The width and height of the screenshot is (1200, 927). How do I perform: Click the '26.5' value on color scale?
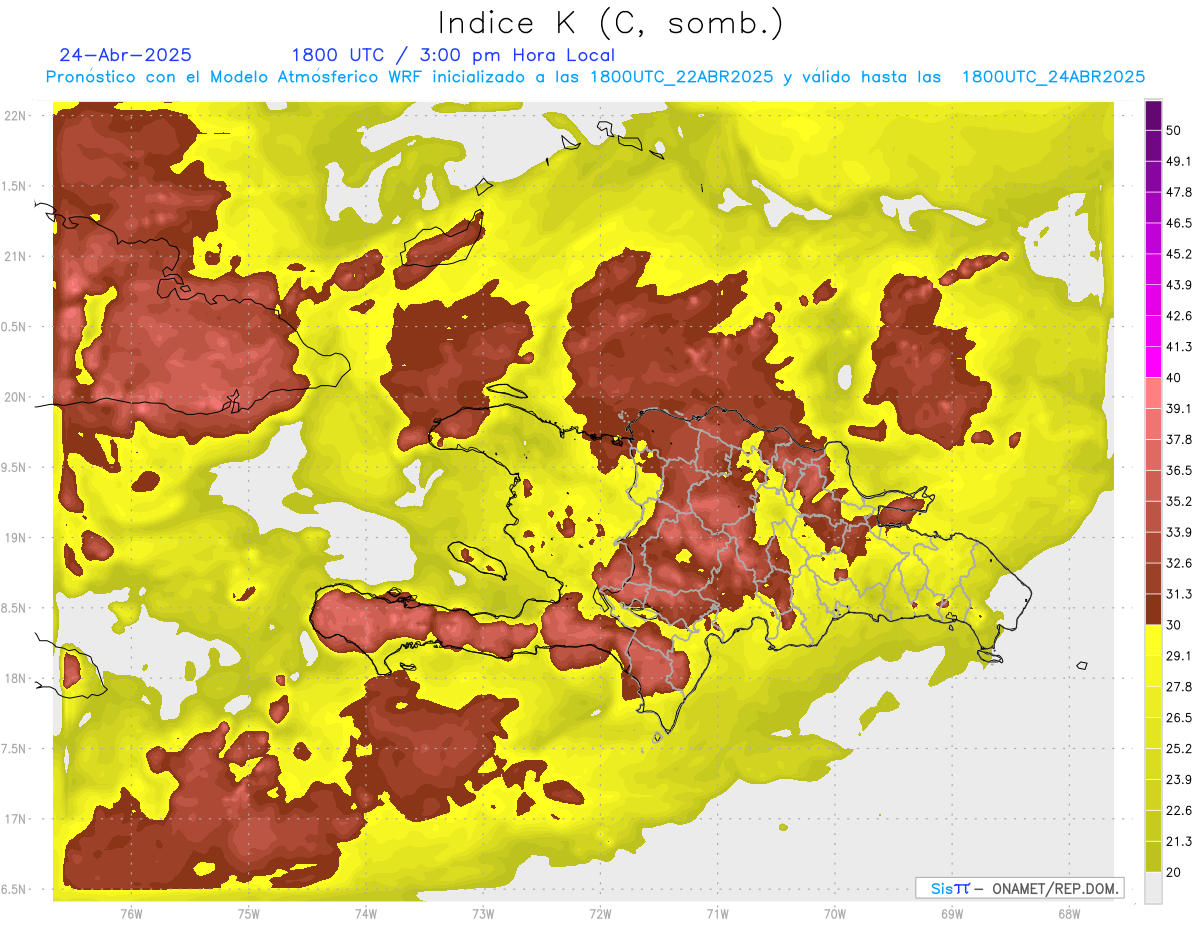(1179, 718)
